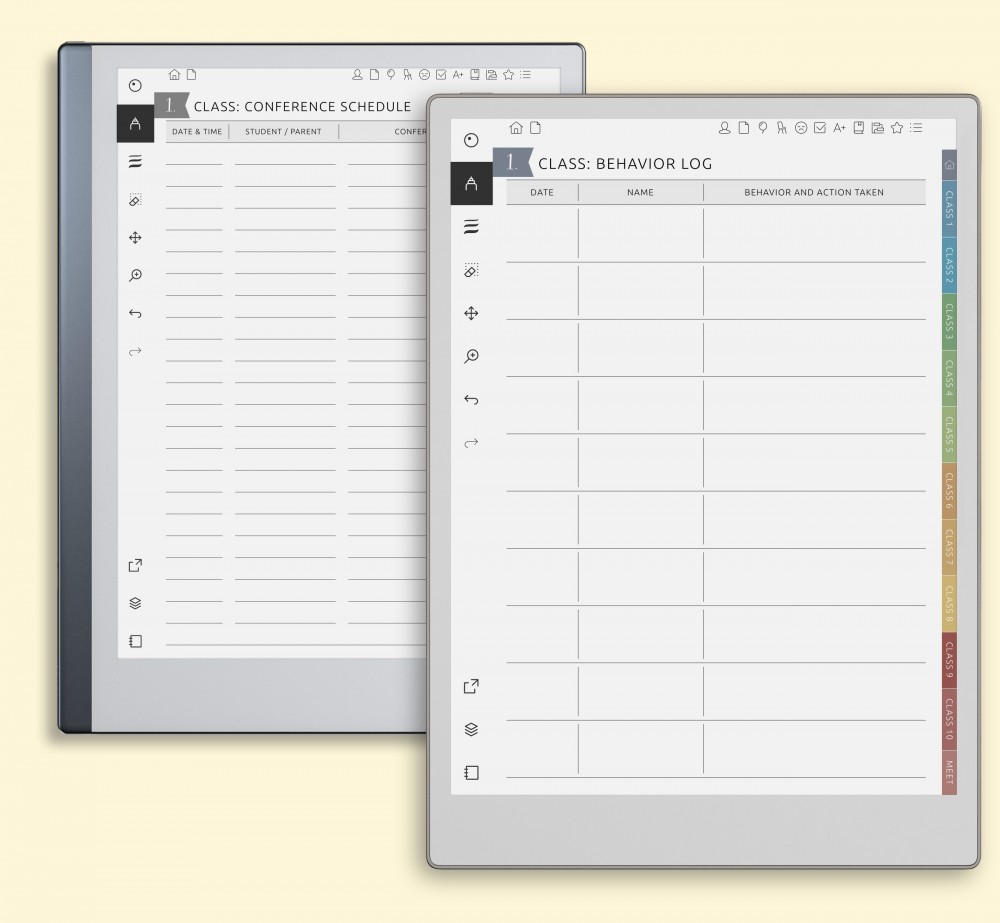Tap the notebook icon on Conference Schedule tablet

[x=135, y=641]
